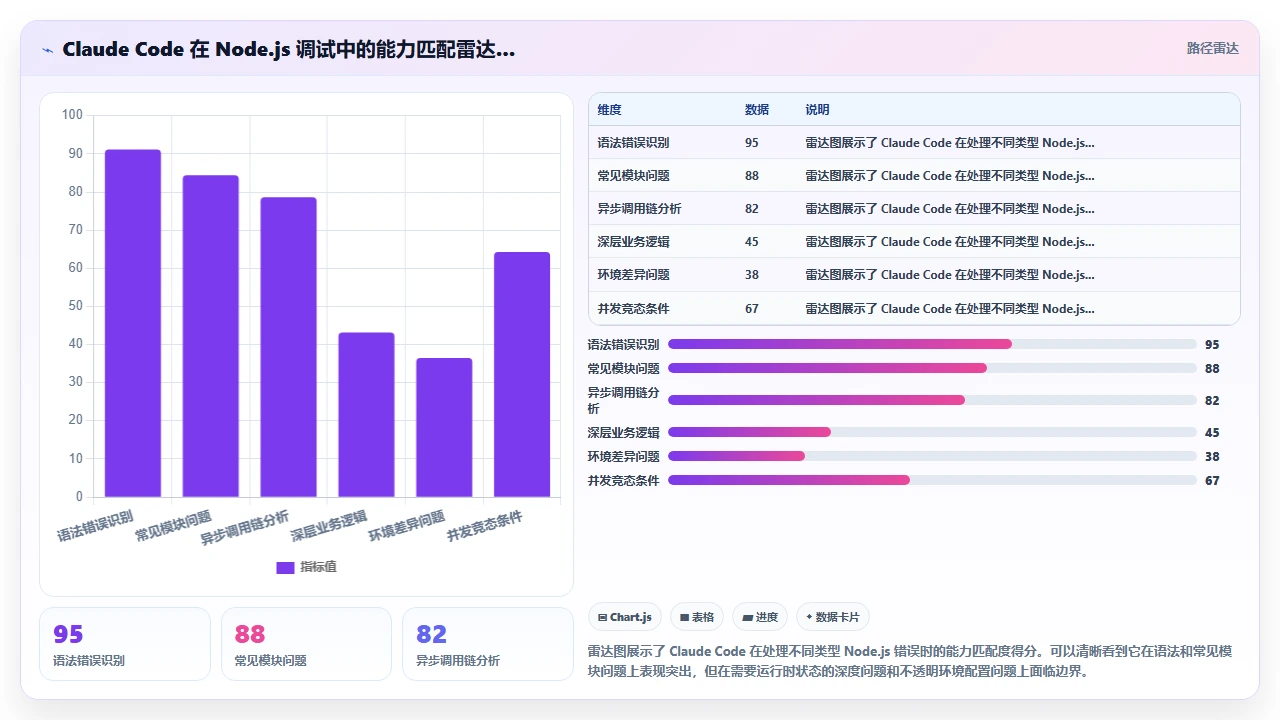
Task: Click table value 38
Action: pyautogui.click(x=752, y=275)
